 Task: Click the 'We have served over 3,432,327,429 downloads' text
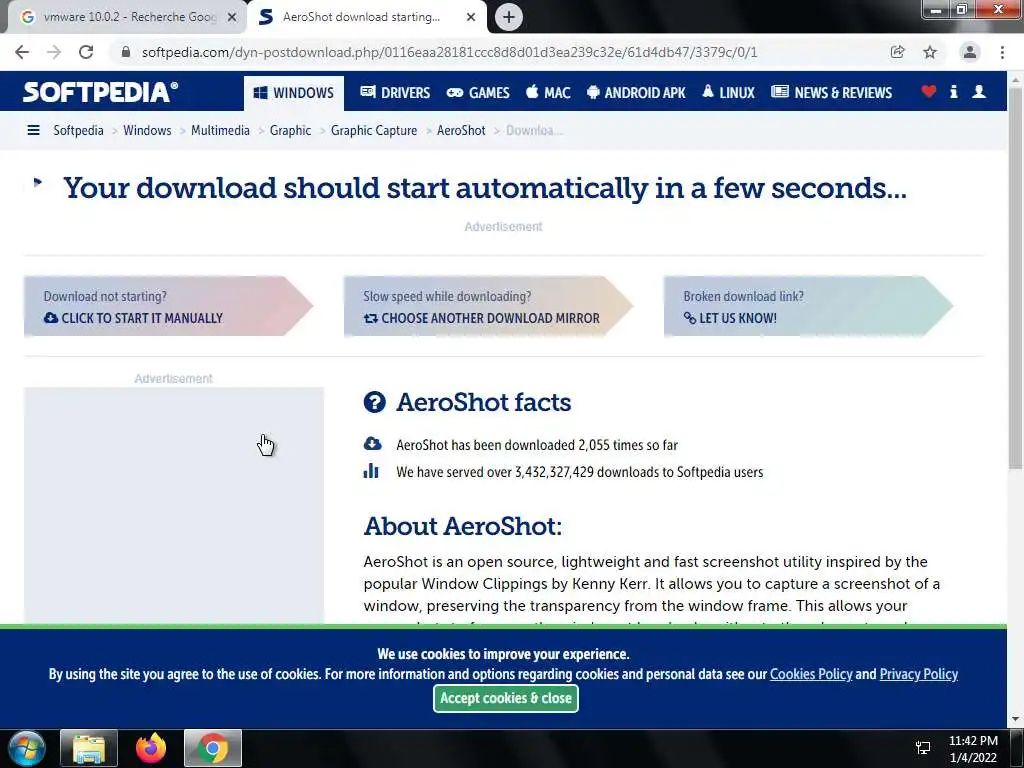point(579,472)
